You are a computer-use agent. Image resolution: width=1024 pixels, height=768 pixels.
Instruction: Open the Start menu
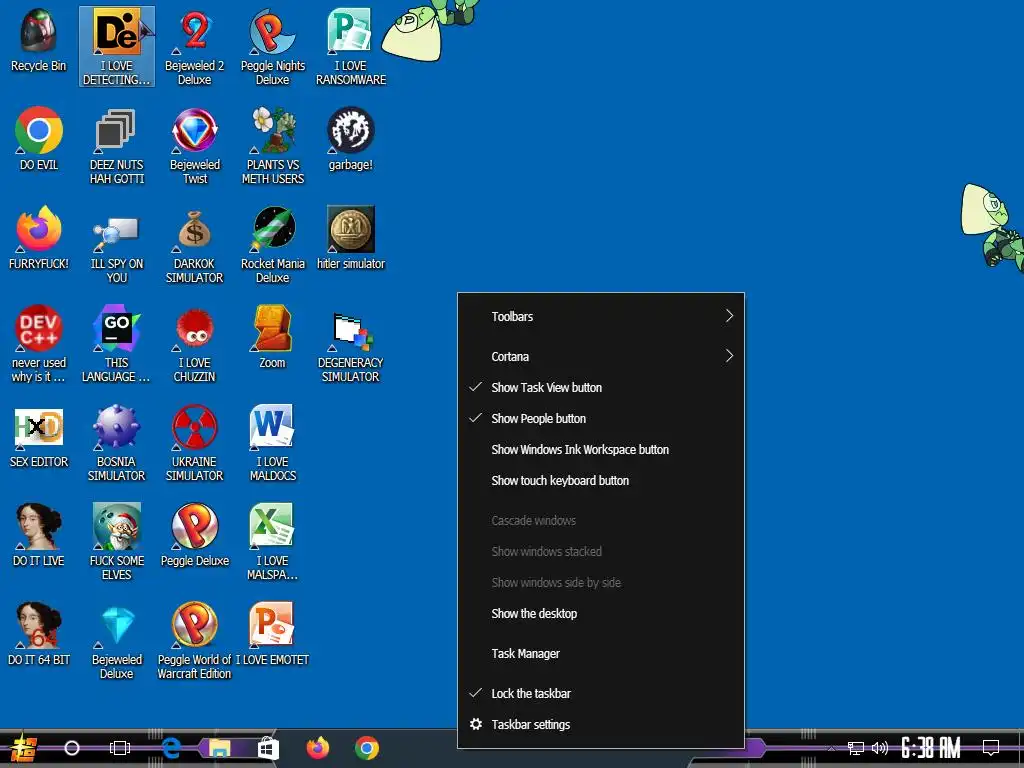[23, 748]
